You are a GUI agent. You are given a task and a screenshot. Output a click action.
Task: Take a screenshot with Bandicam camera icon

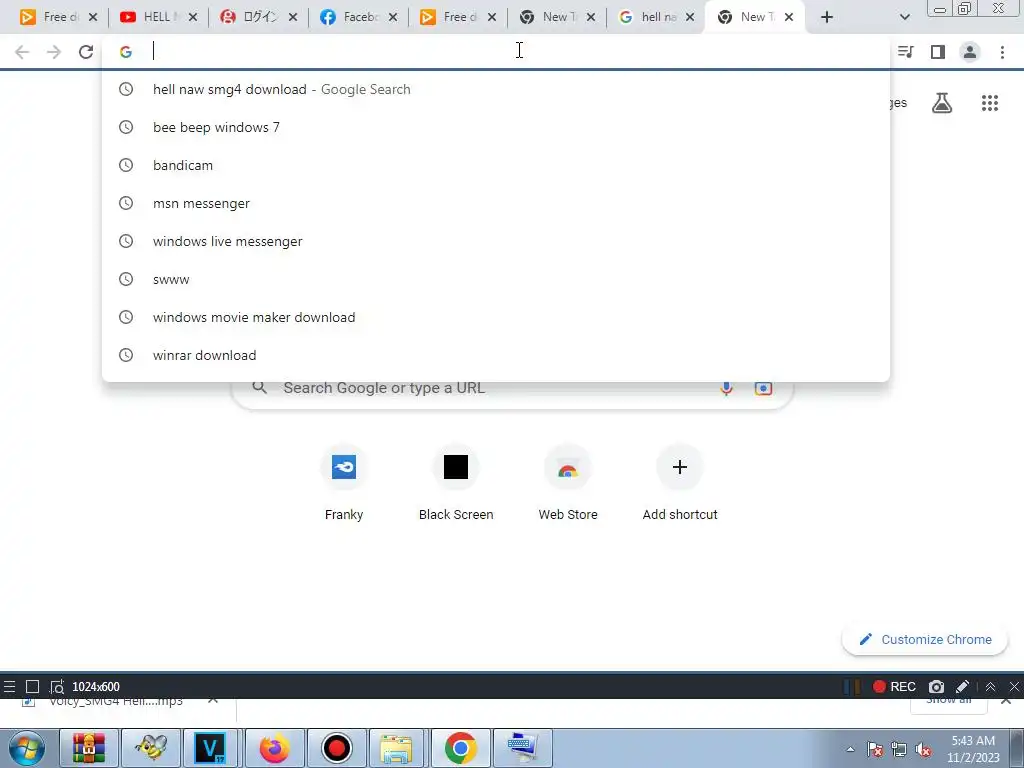click(x=936, y=686)
